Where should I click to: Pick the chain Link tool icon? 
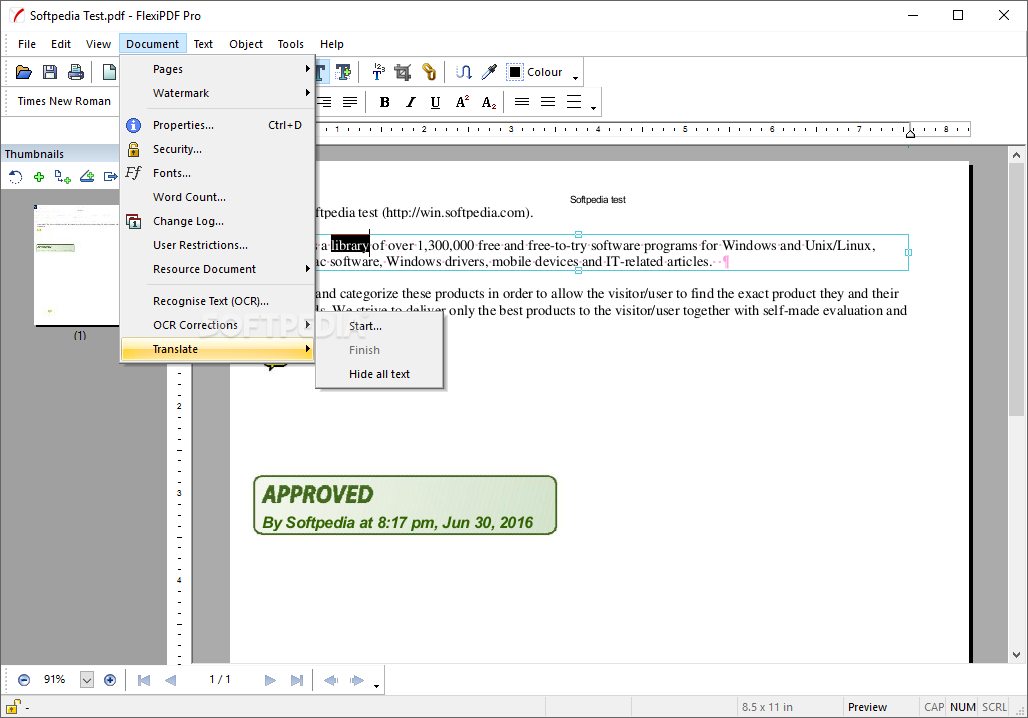pyautogui.click(x=429, y=72)
